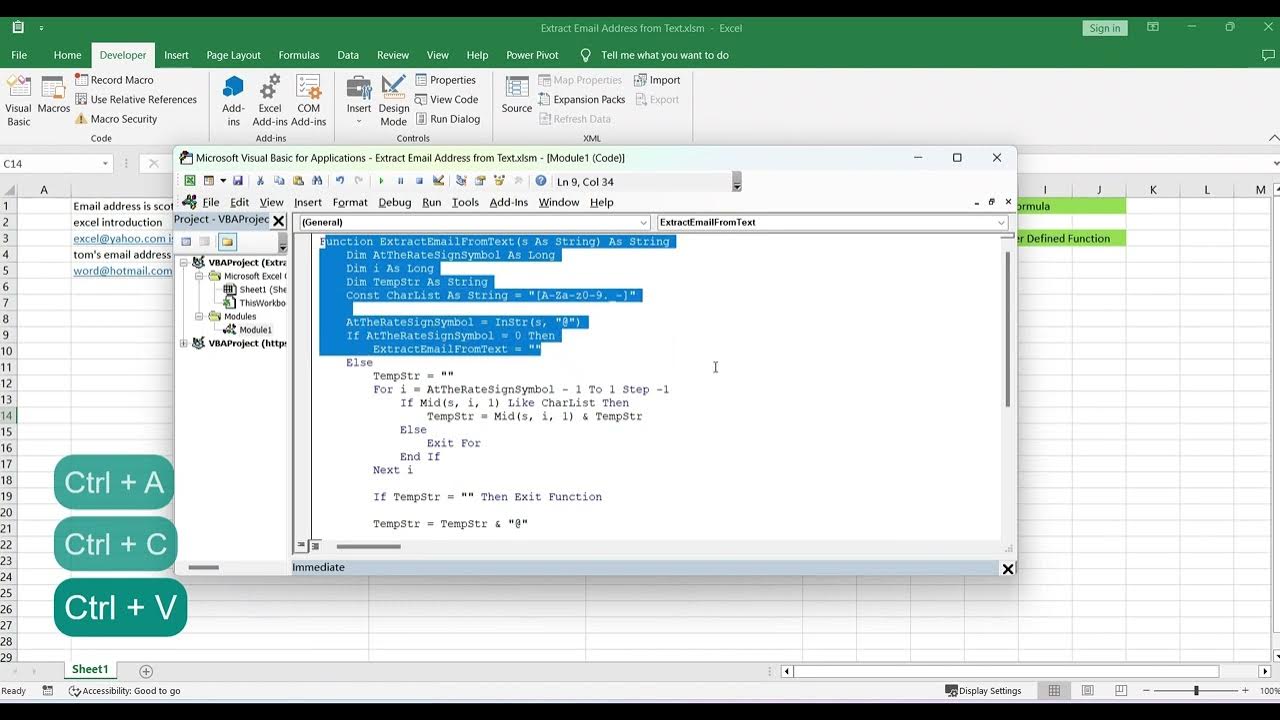The width and height of the screenshot is (1280, 720).
Task: Click the Paste icon in VBA toolbar
Action: click(x=298, y=181)
